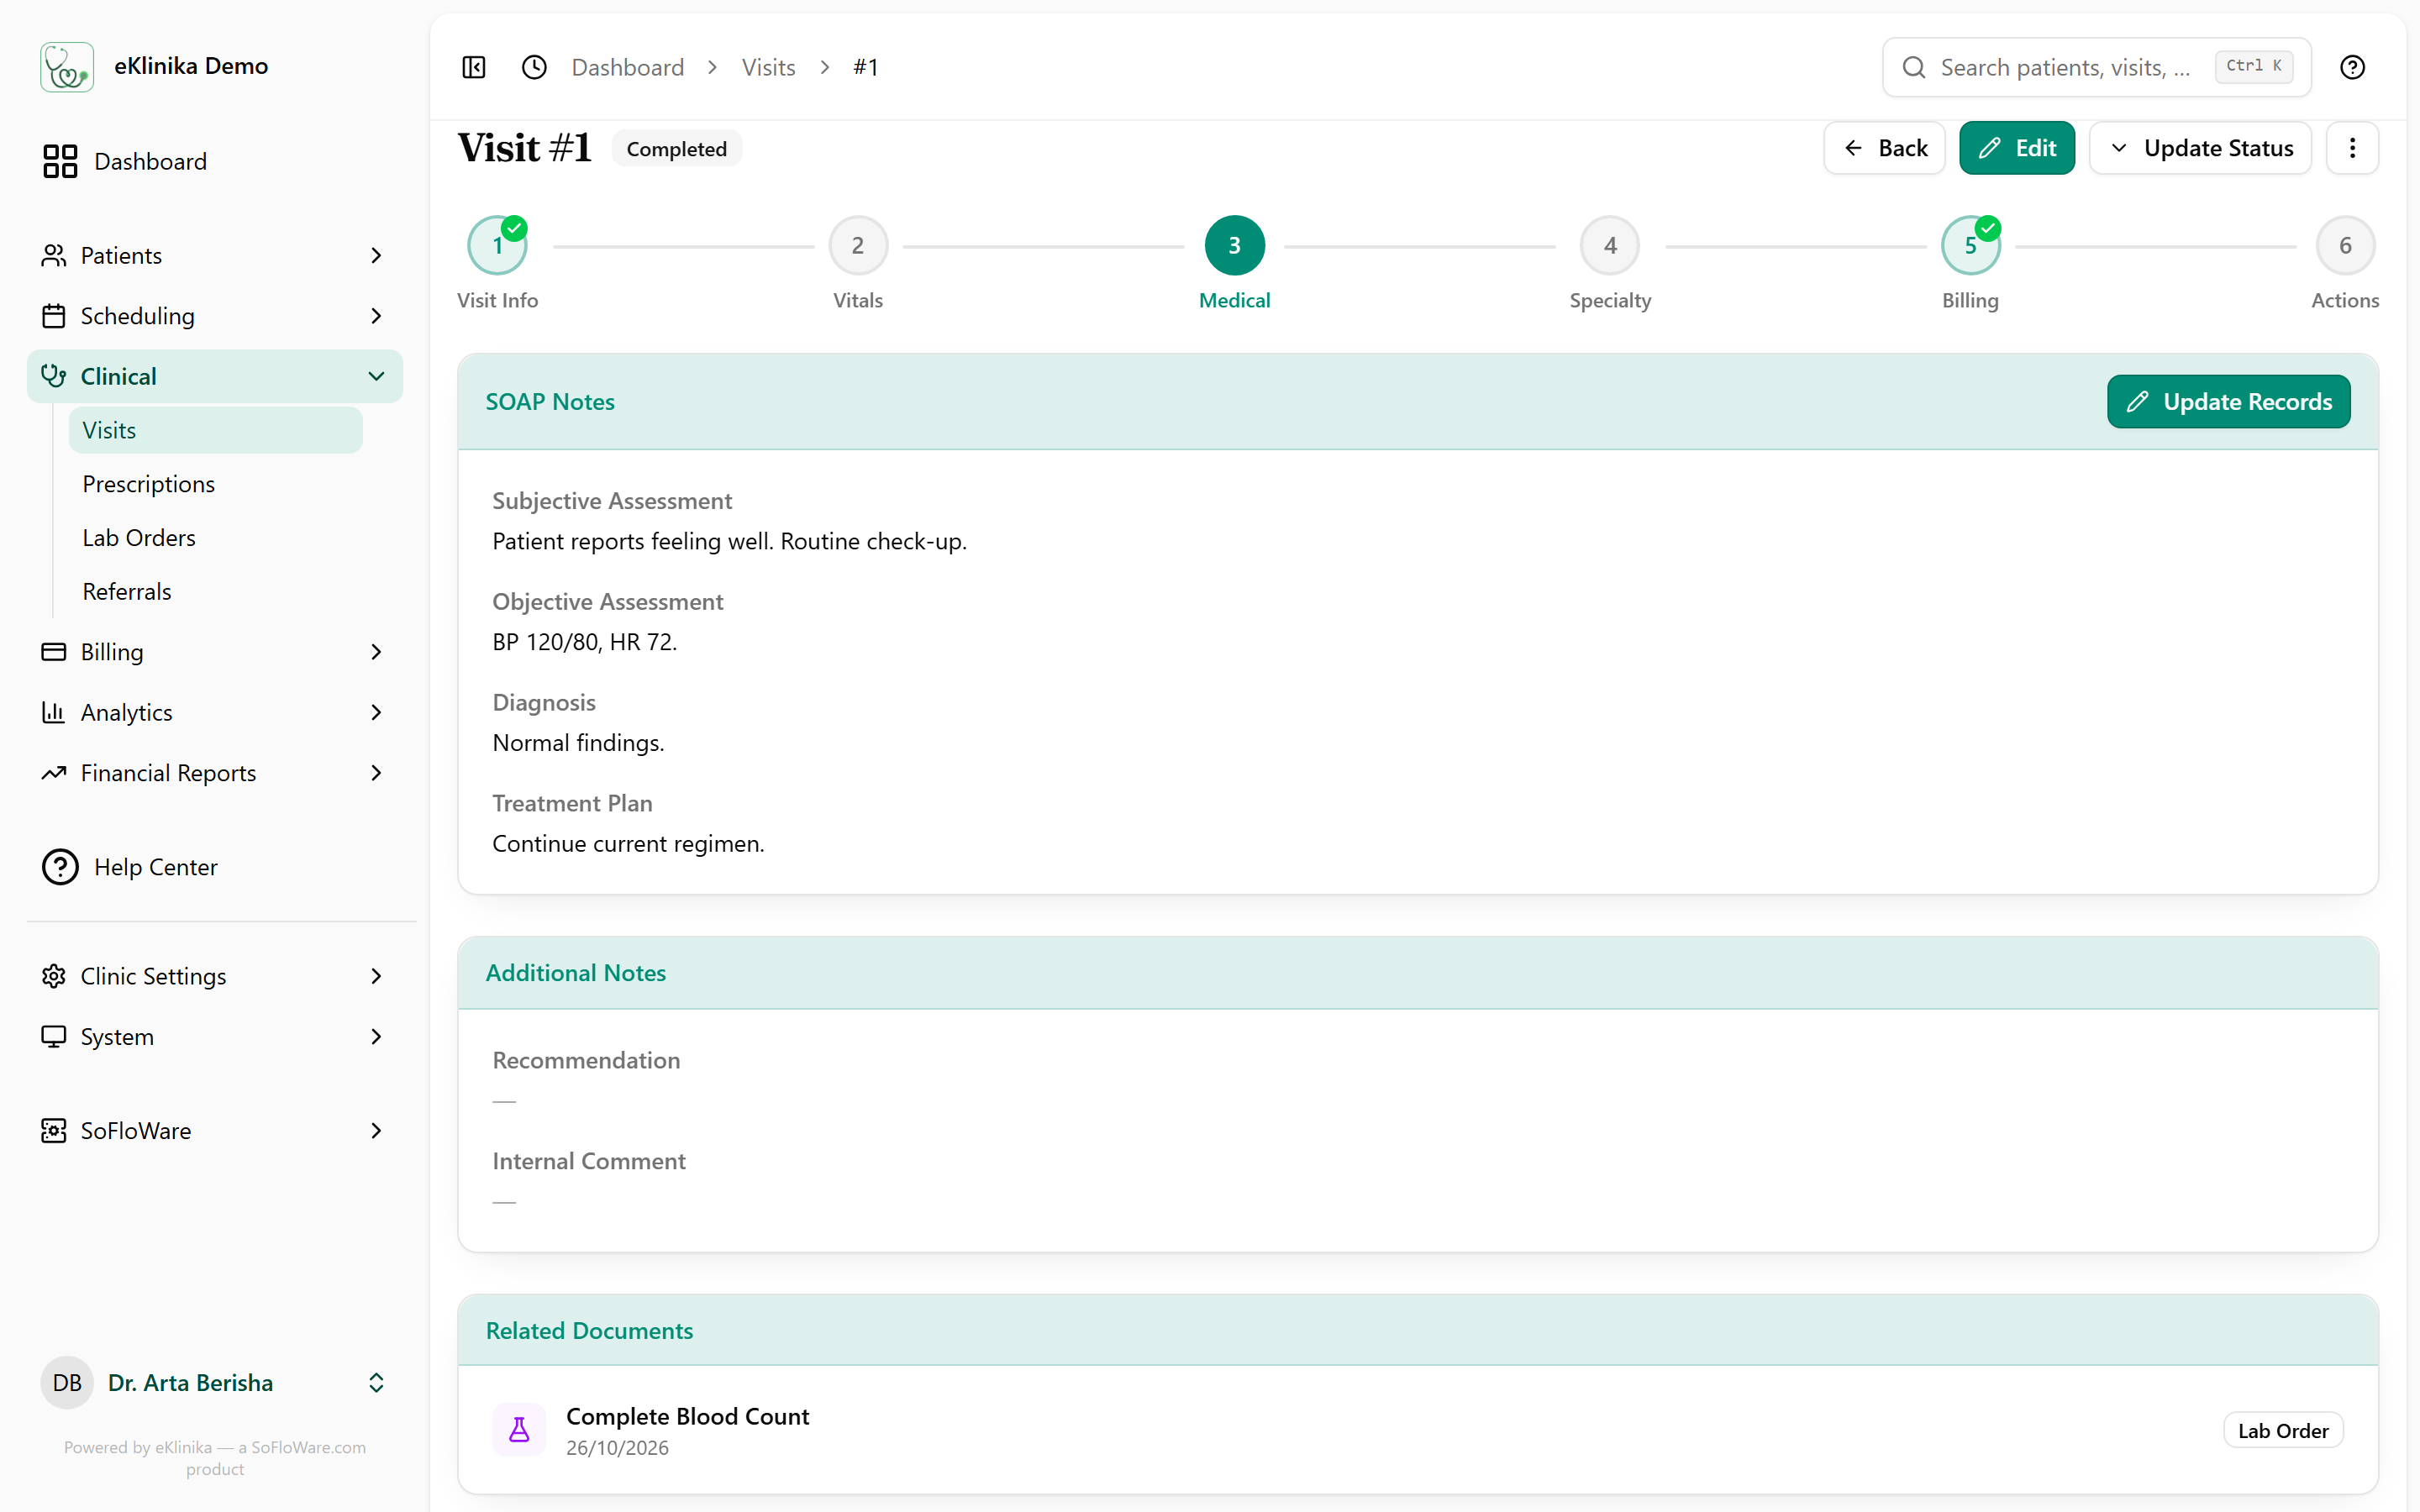This screenshot has height=1512, width=2420.
Task: Open the Complete Blood Count document
Action: click(x=1417, y=1430)
